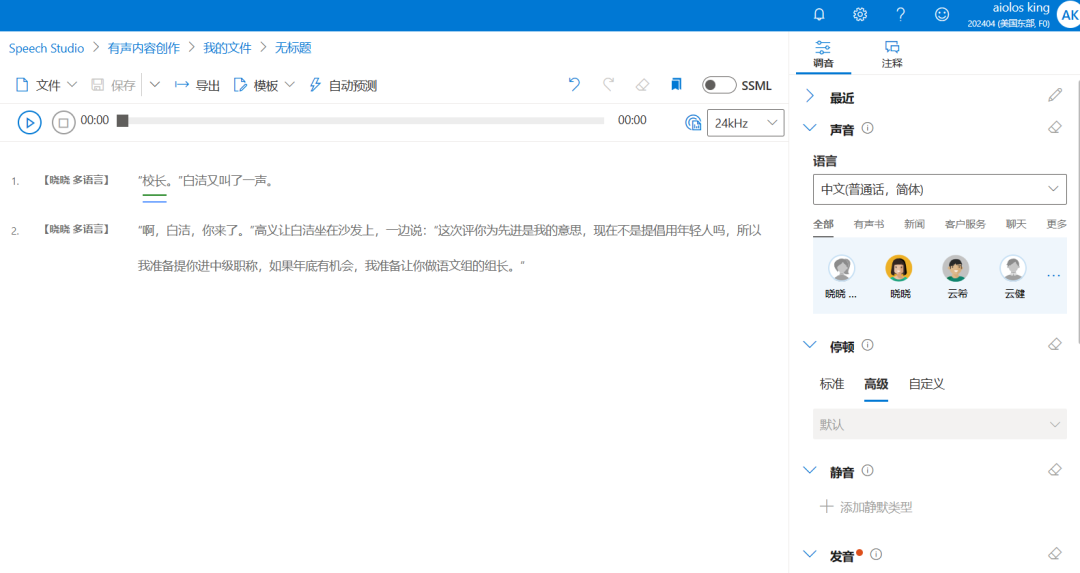Select the 有声书 voice category tab
The width and height of the screenshot is (1080, 573).
coord(869,225)
